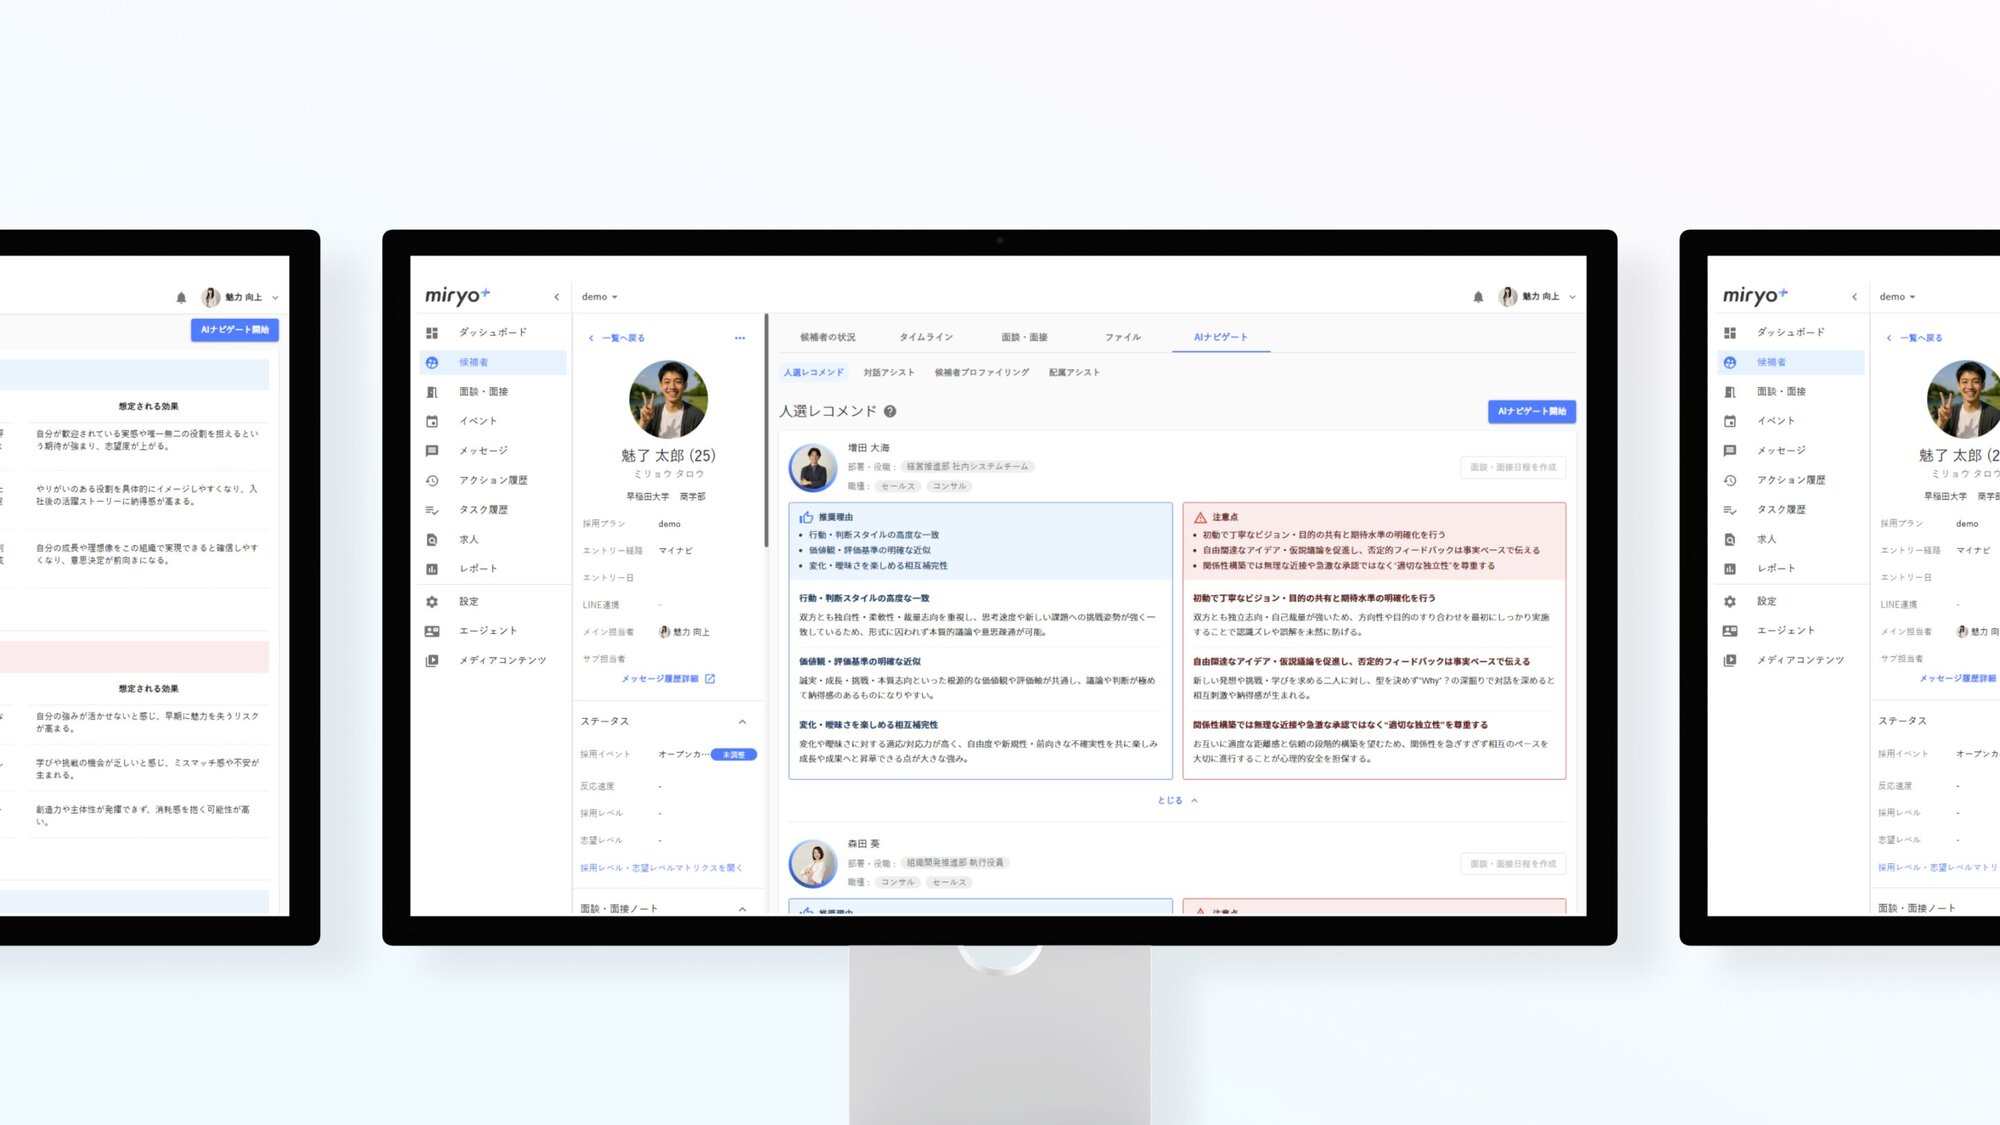This screenshot has width=2000, height=1125.
Task: Click AIナビゲート開始 button in left monitor
Action: pos(235,329)
